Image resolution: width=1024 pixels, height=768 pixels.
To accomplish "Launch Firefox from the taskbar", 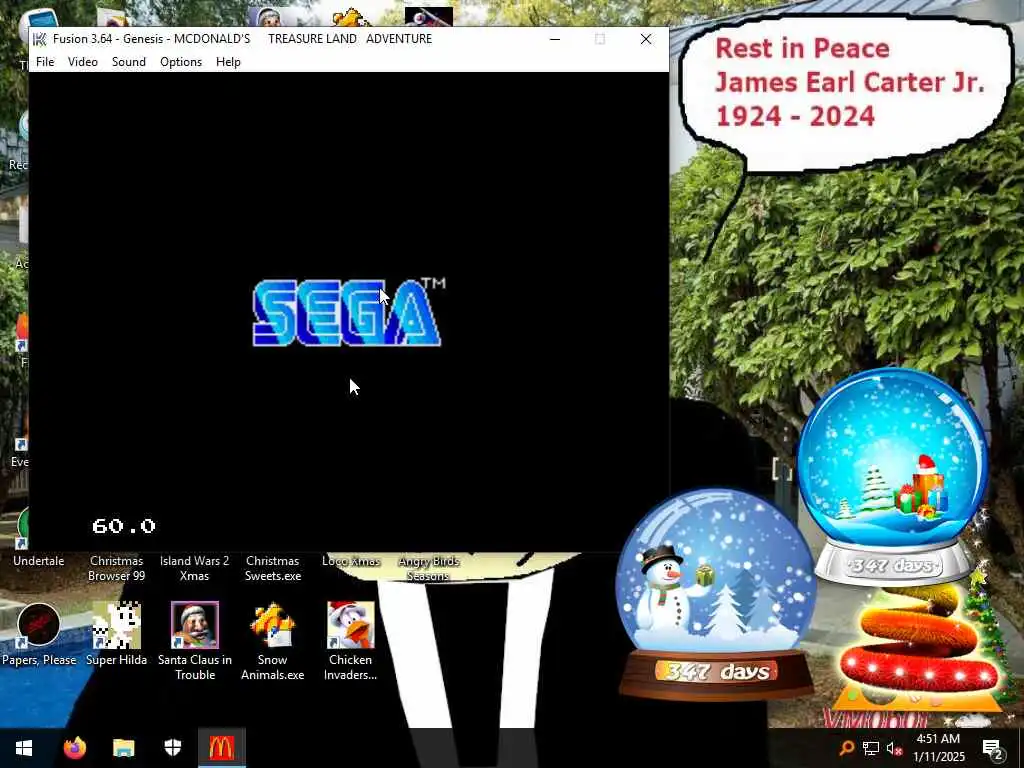I will click(x=74, y=748).
